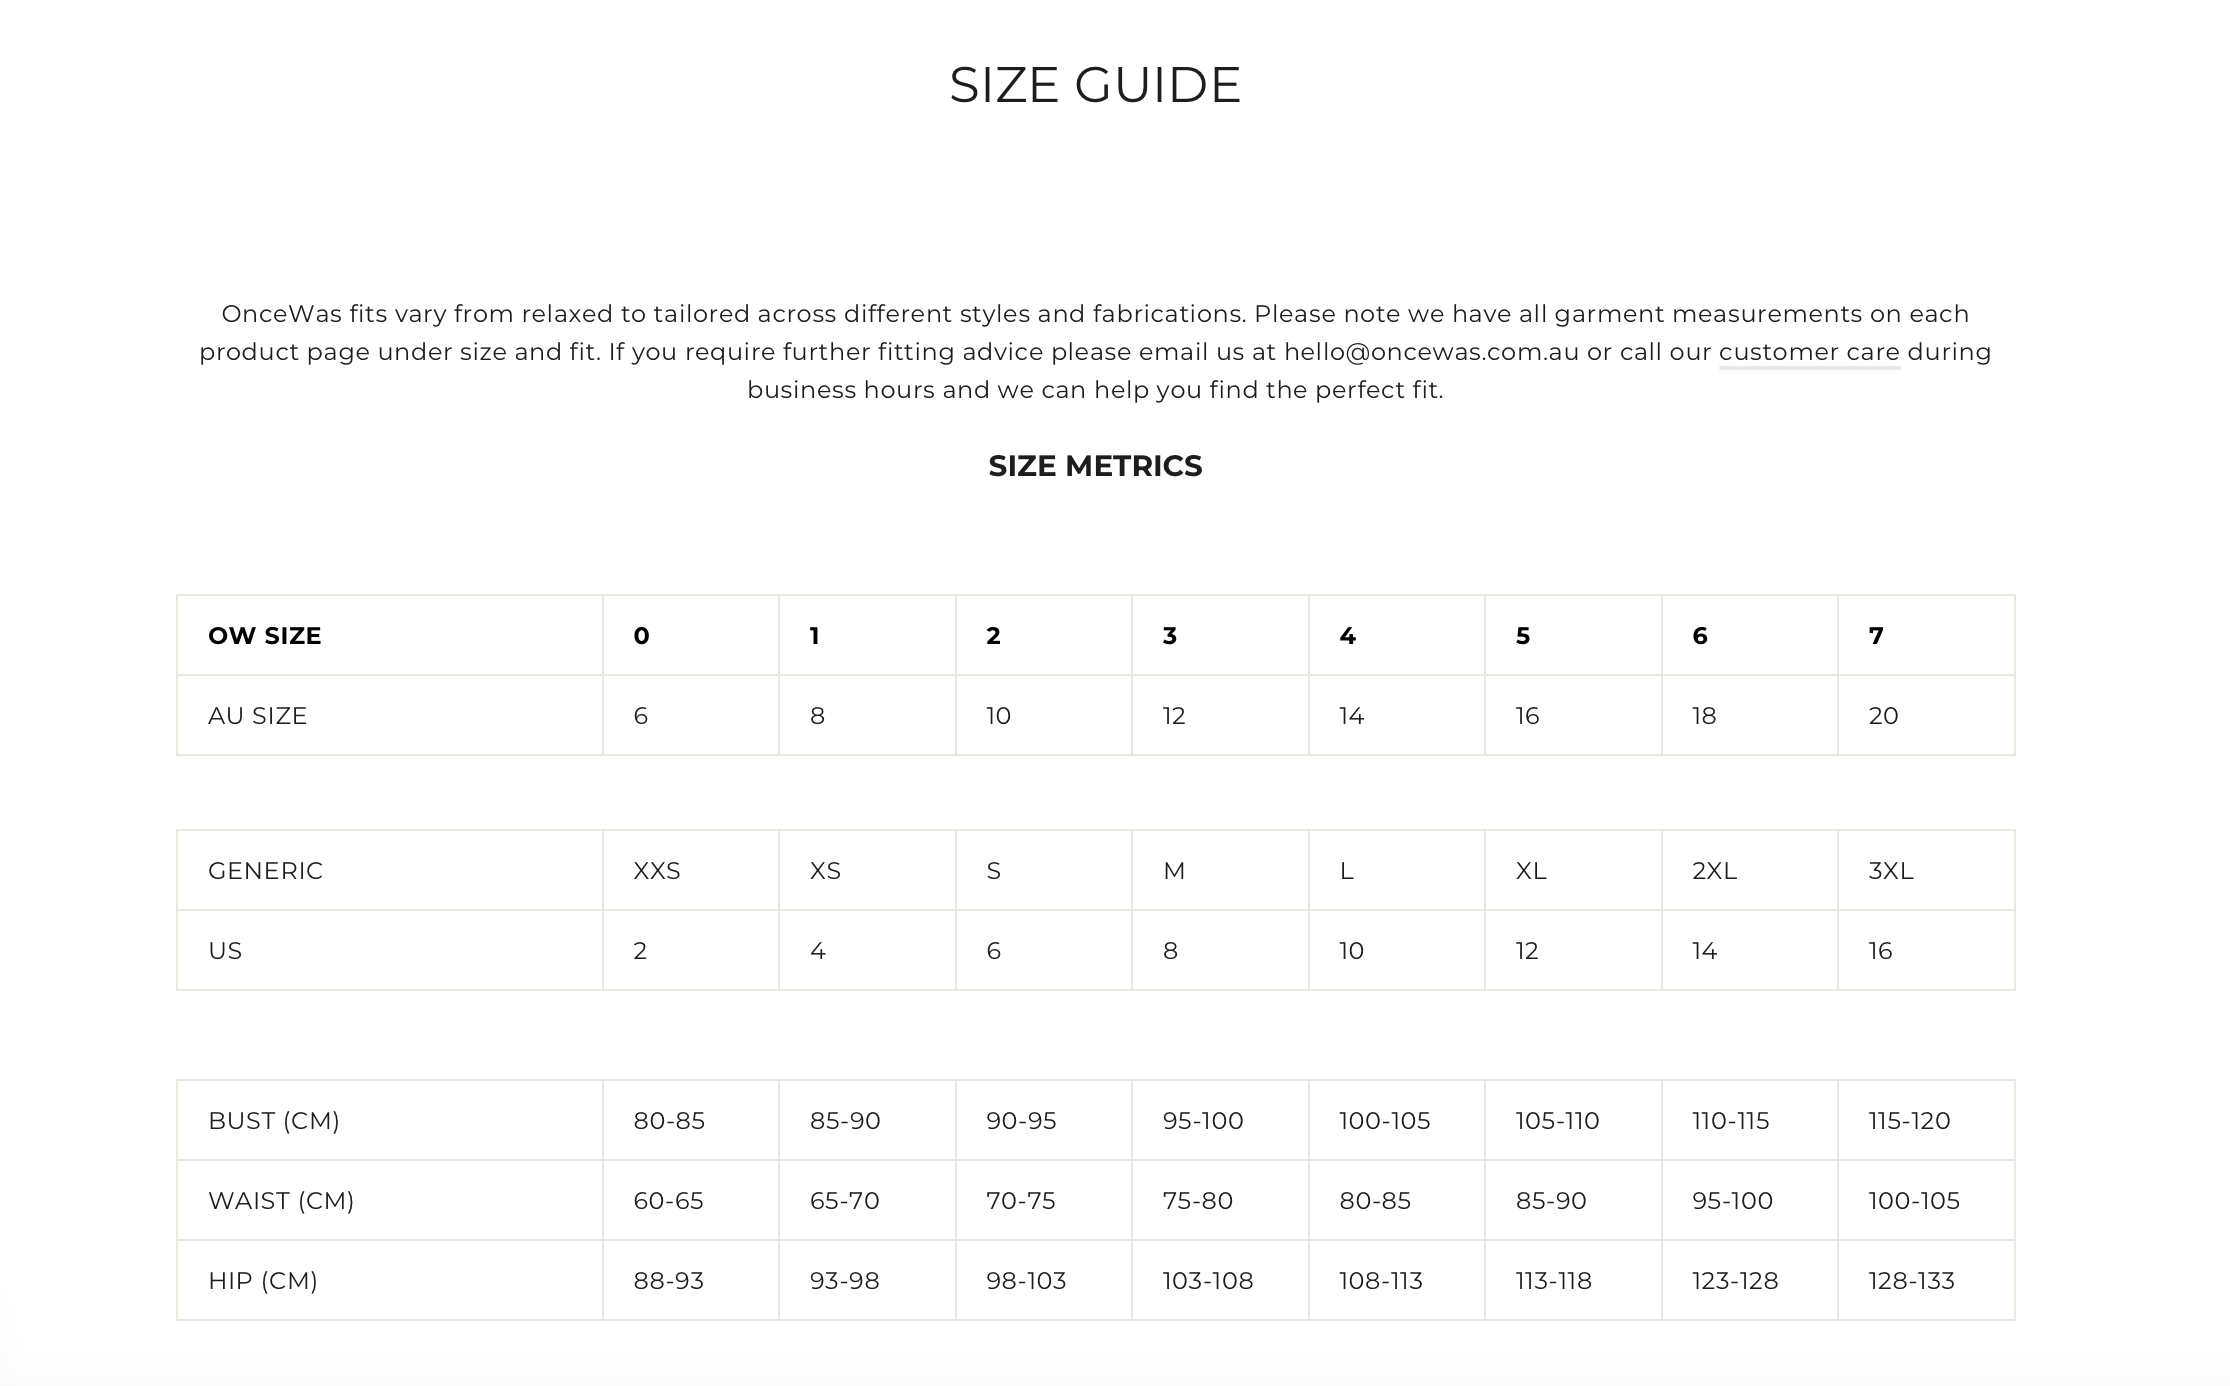Select the hip 128-133 measurement cell

(1911, 1281)
